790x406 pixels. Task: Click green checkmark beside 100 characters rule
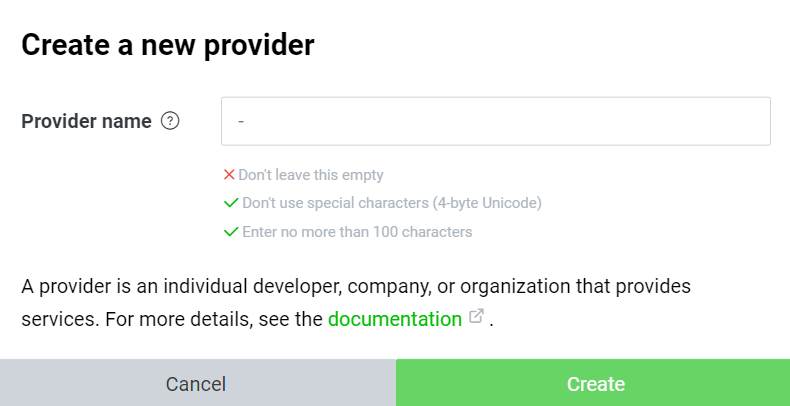pyautogui.click(x=231, y=232)
